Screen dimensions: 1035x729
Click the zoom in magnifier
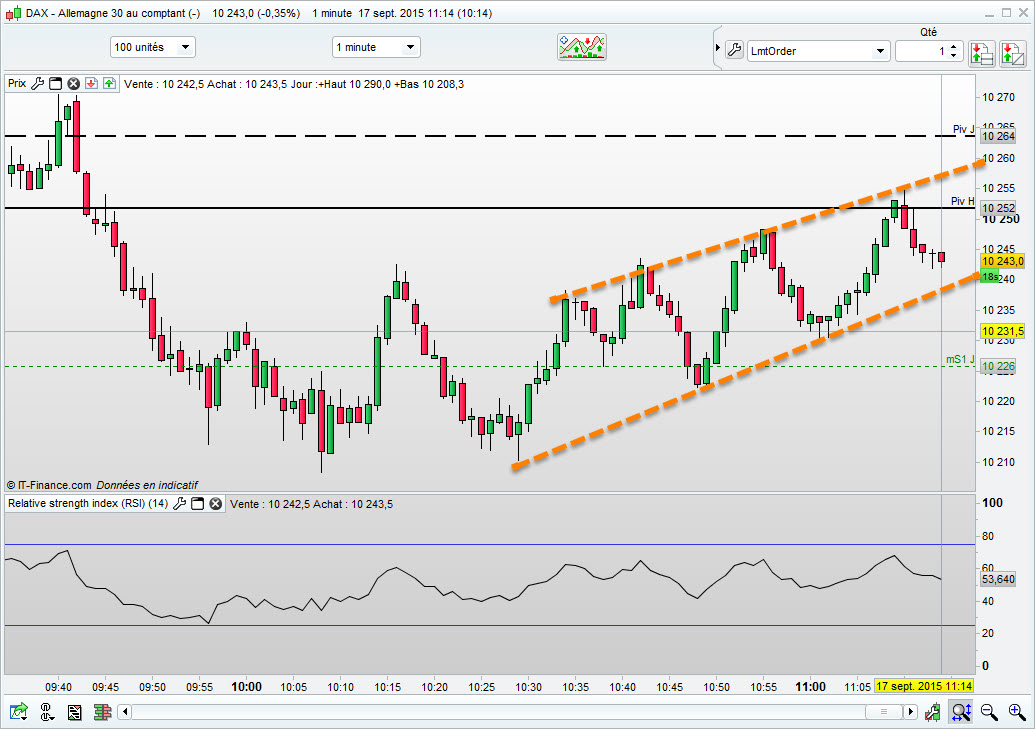tap(1017, 711)
